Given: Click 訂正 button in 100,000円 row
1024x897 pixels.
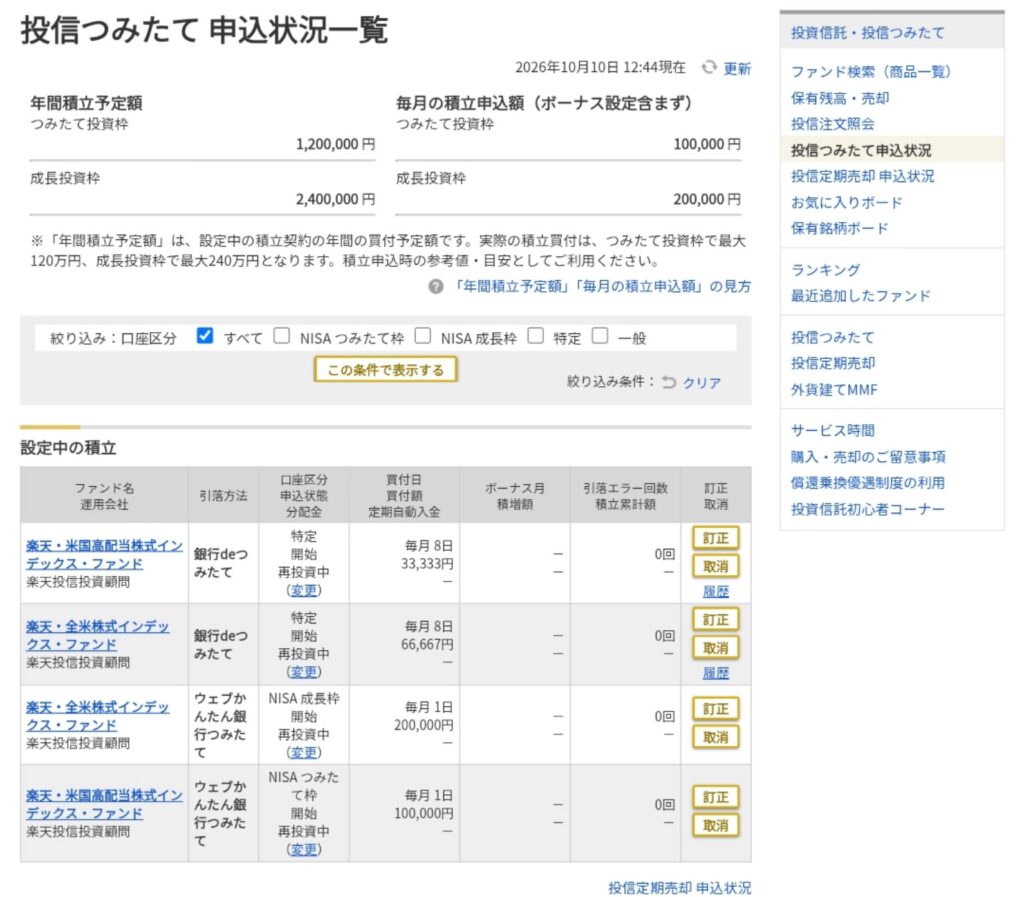Looking at the screenshot, I should tap(716, 797).
